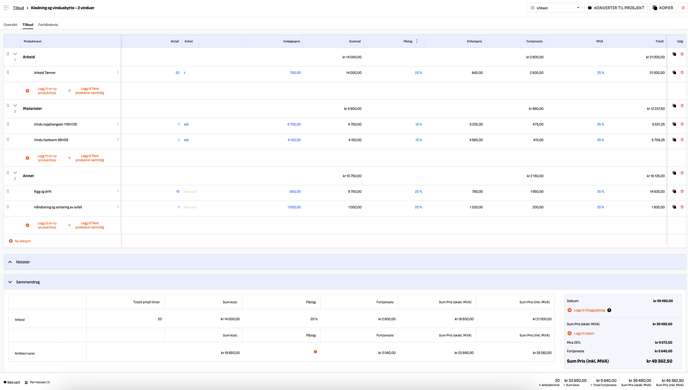Open the Påslag column options menu
Viewport: 688px width, 390px height.
pyautogui.click(x=417, y=41)
